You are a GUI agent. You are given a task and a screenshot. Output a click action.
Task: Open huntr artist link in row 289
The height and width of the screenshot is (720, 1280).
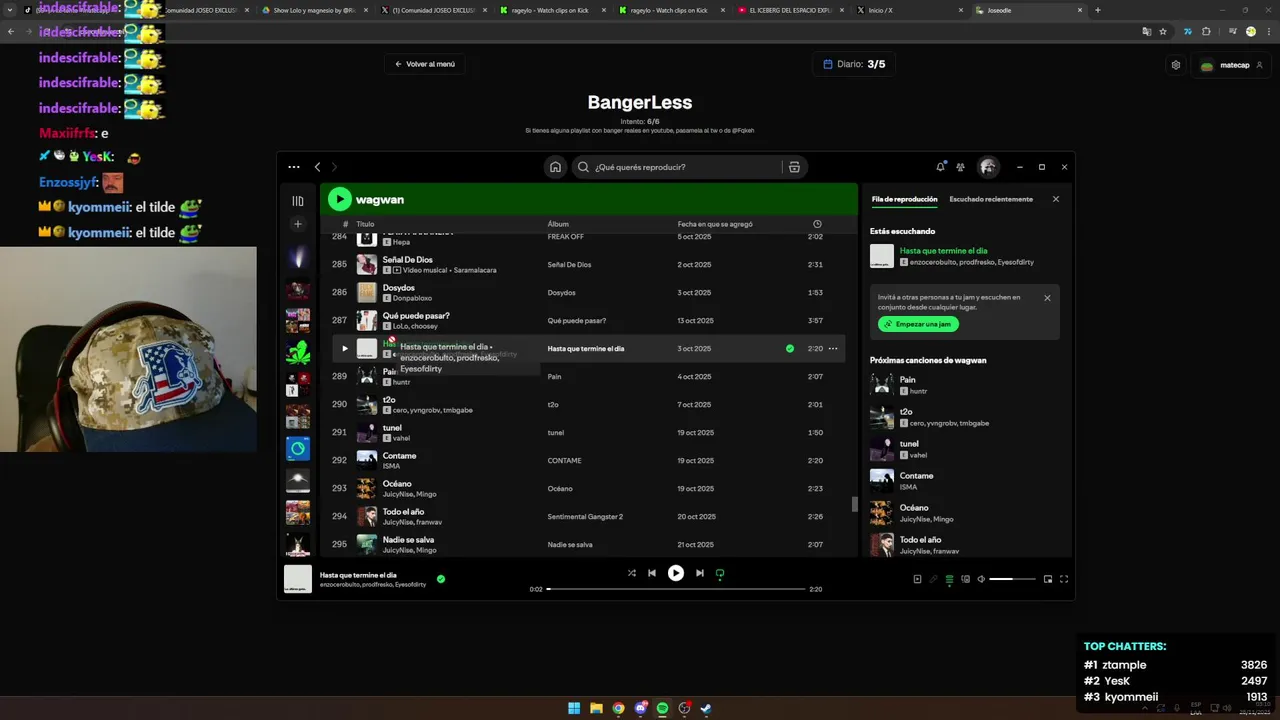click(401, 382)
